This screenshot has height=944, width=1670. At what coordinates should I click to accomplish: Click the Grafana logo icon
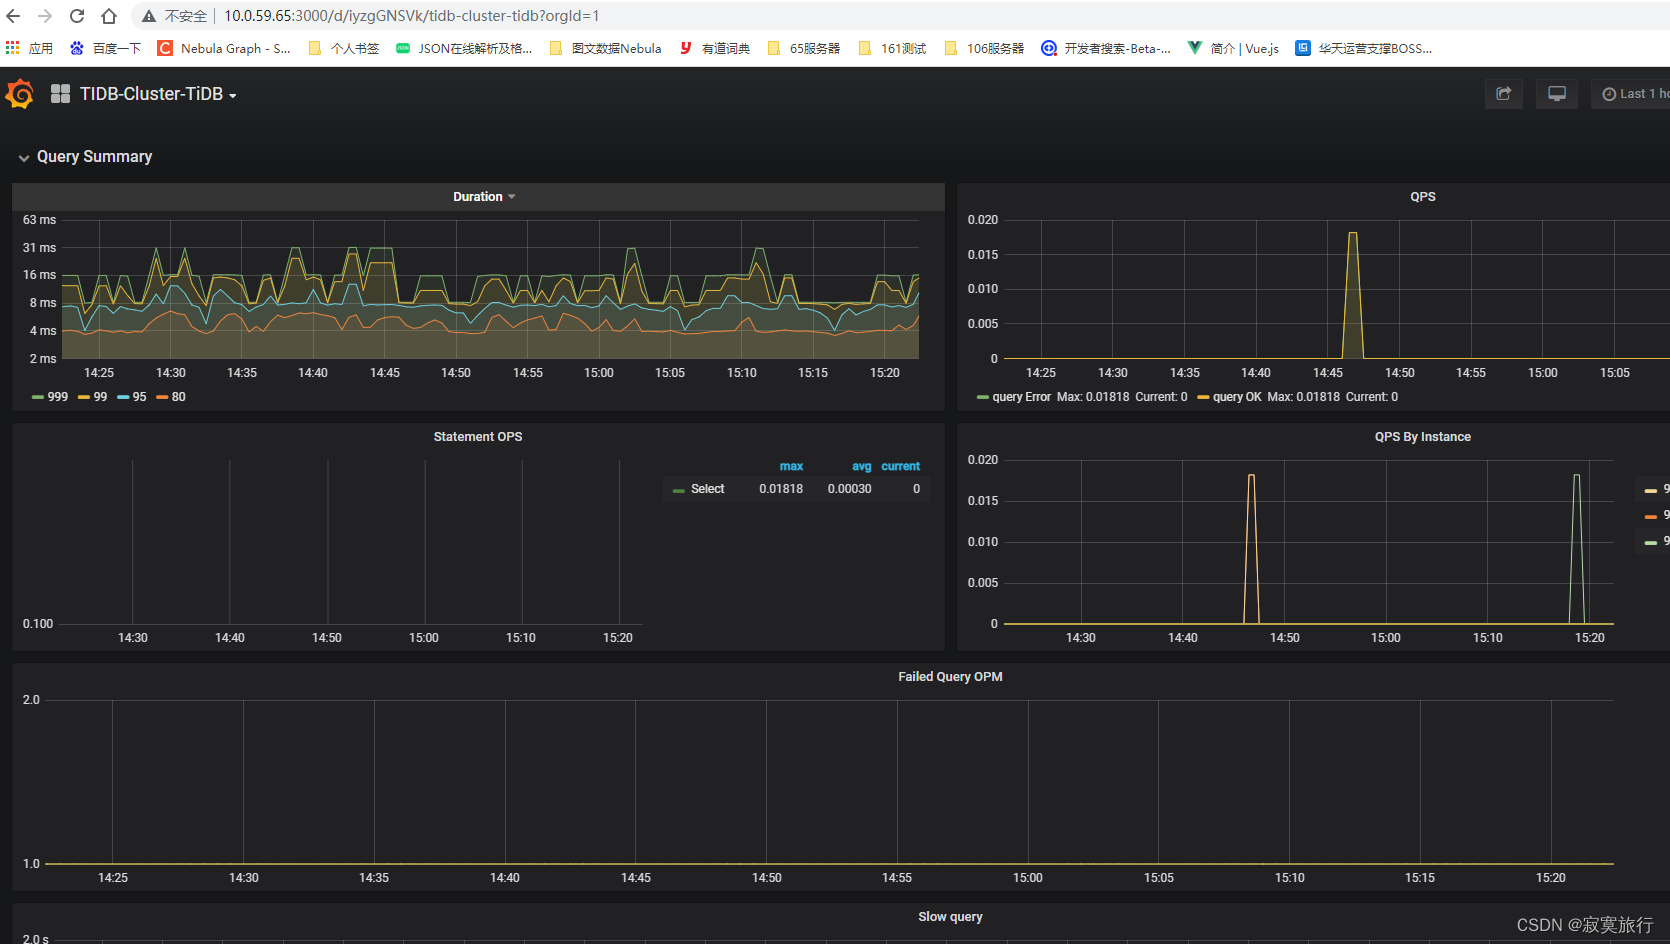[20, 94]
